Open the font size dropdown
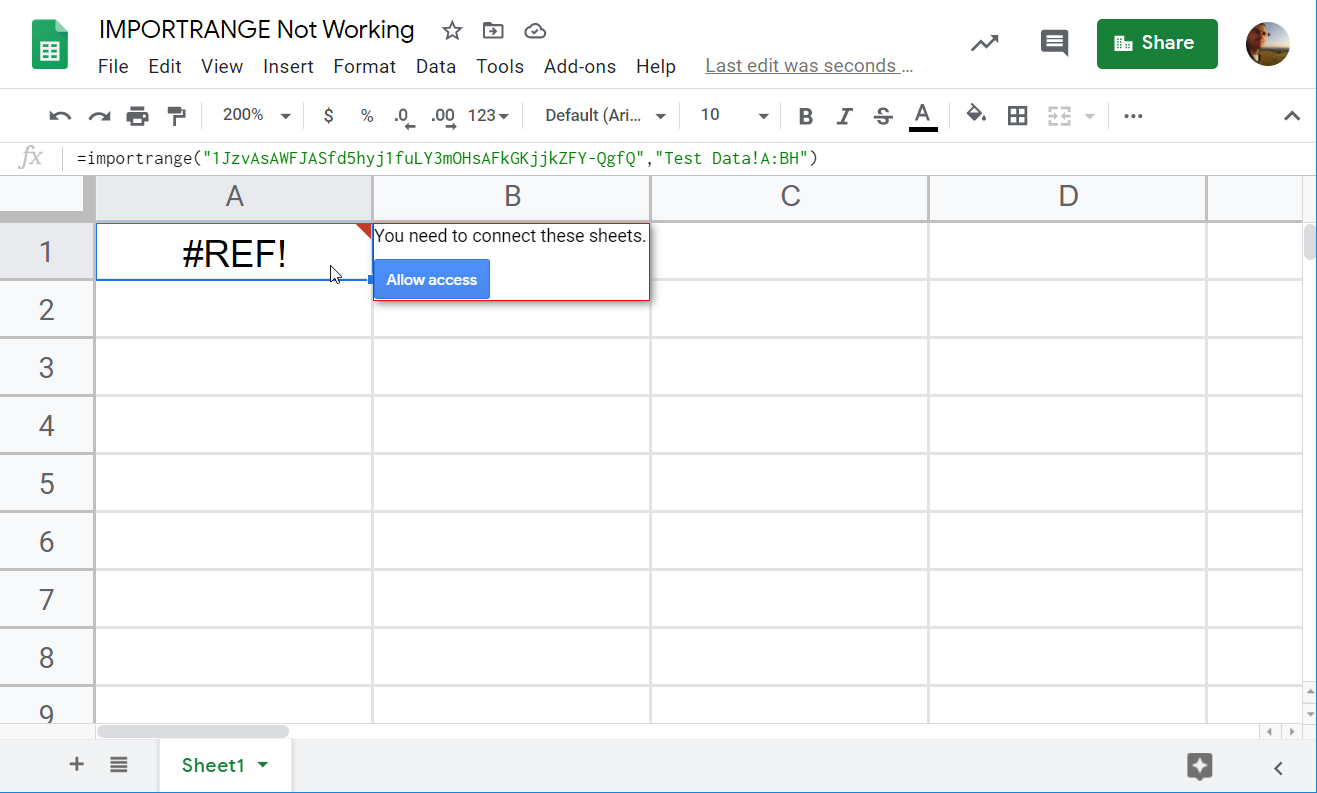1317x793 pixels. click(733, 116)
